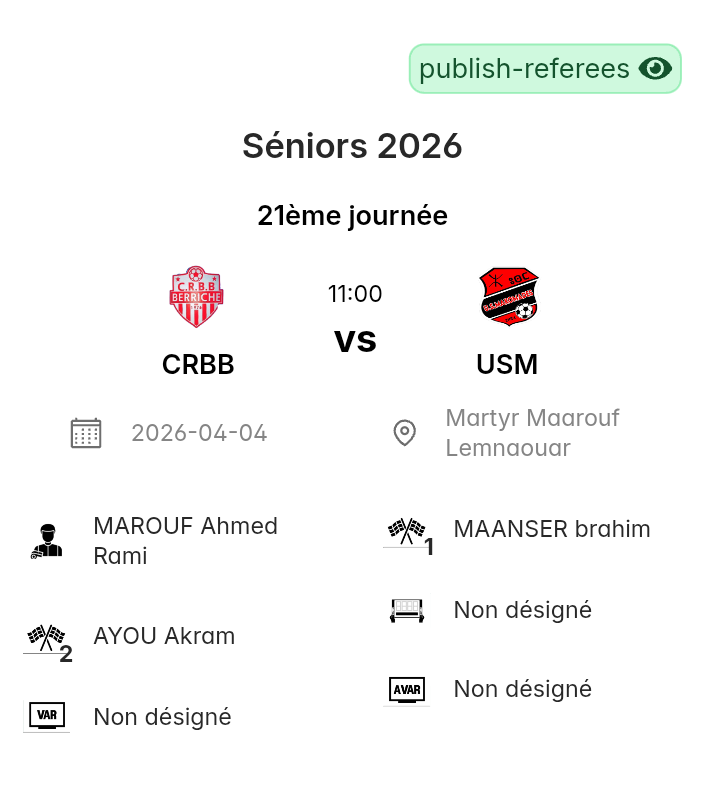Select referee name MAROUF Ahmed Rami
Image resolution: width=720 pixels, height=808 pixels.
[185, 541]
